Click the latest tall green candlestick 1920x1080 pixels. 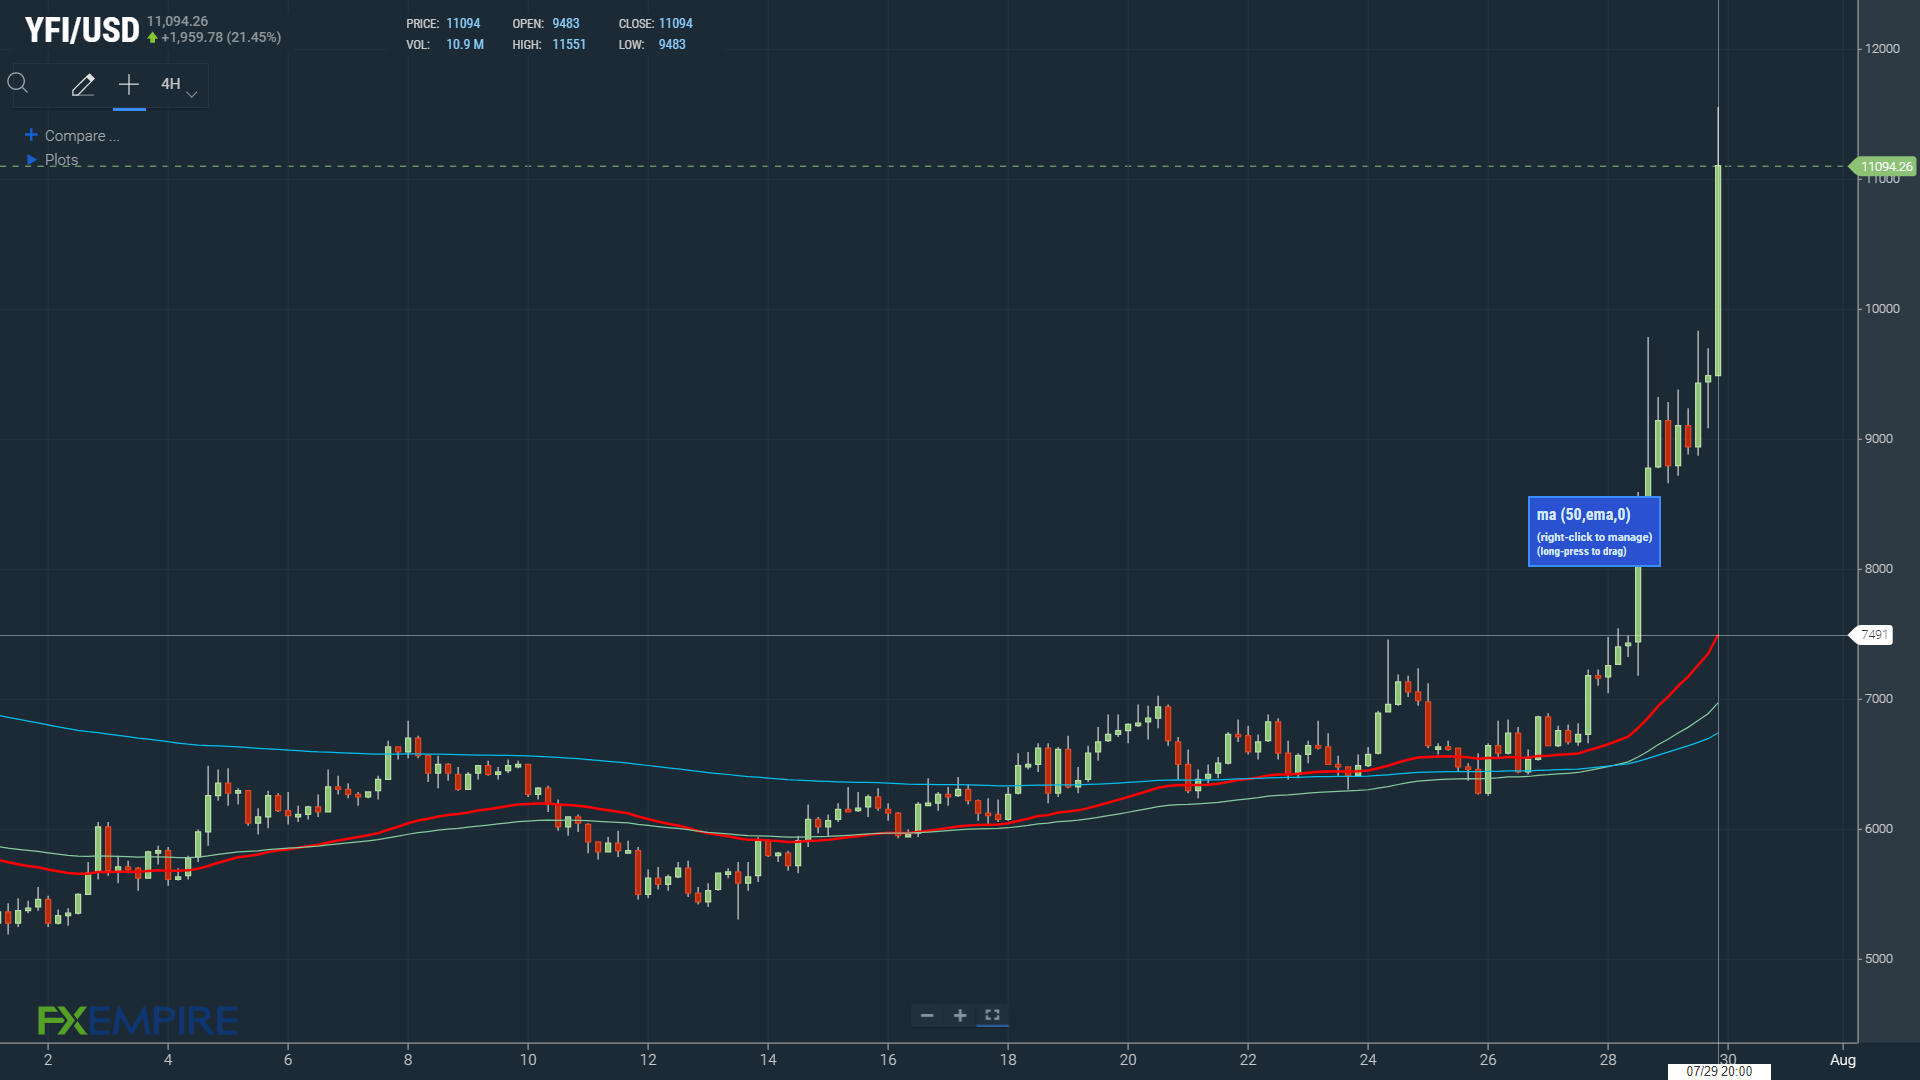(x=1718, y=271)
